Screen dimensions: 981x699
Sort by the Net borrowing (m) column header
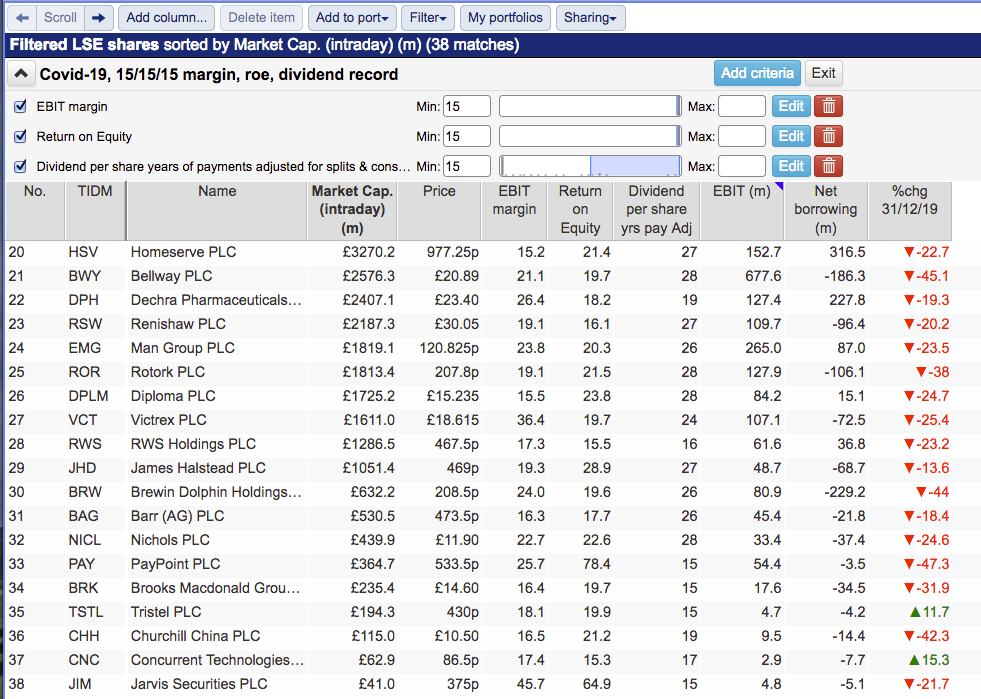tap(826, 210)
